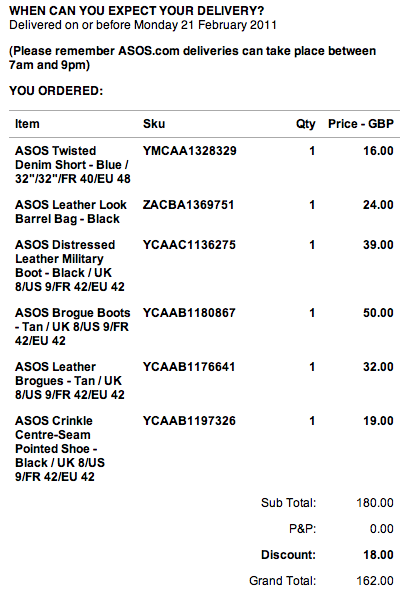The height and width of the screenshot is (594, 406).
Task: Click the ASOS Leather Brogues Tan item
Action: pos(70,381)
